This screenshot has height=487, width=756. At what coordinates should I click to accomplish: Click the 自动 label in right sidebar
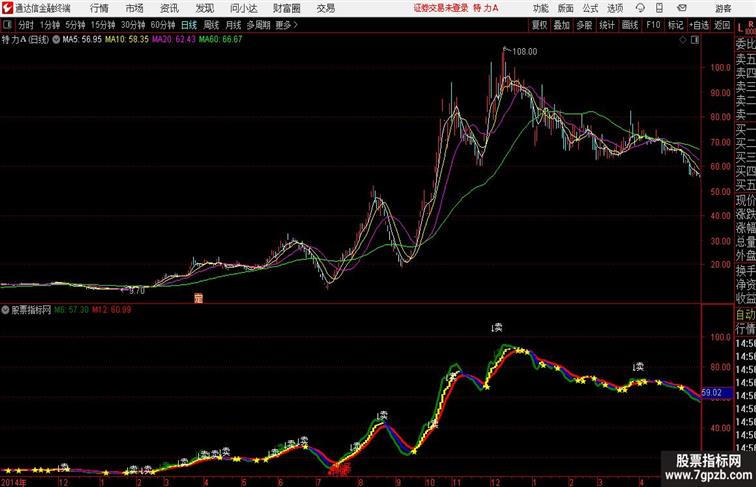click(745, 315)
